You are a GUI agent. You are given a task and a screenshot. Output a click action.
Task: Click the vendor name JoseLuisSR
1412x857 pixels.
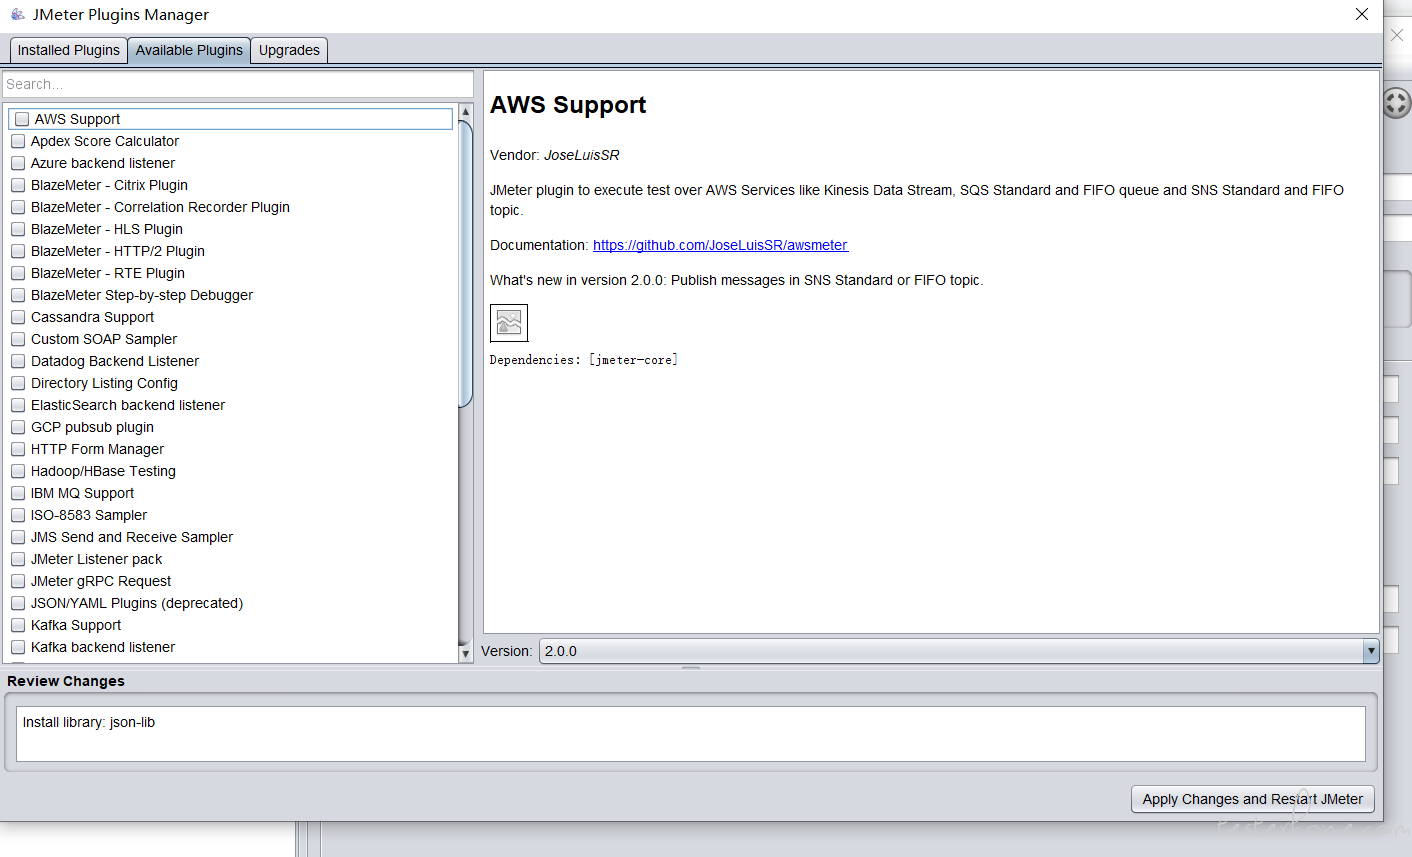(582, 155)
